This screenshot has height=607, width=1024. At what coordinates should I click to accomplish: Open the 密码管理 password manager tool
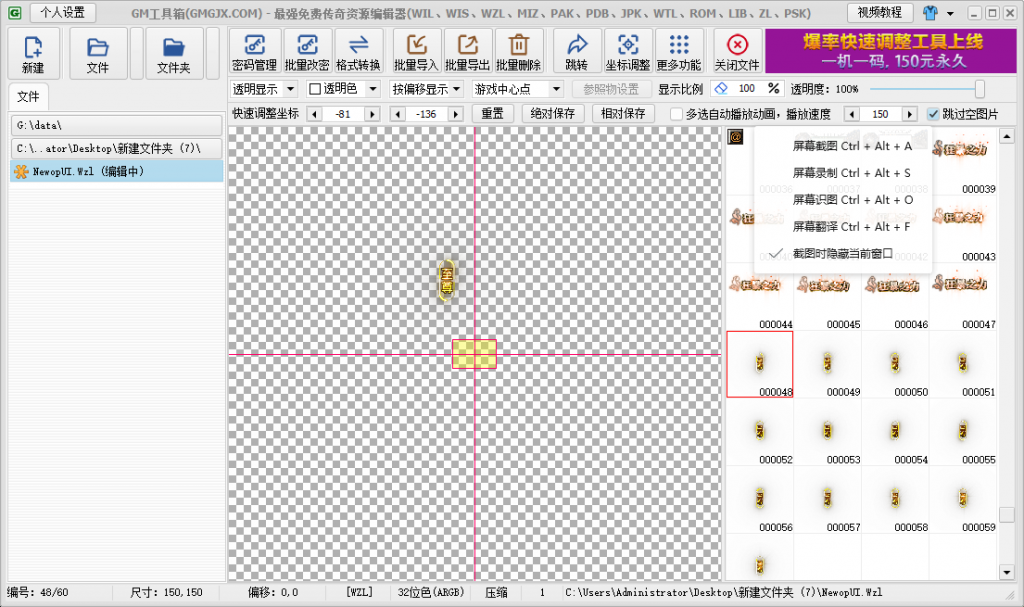click(253, 50)
